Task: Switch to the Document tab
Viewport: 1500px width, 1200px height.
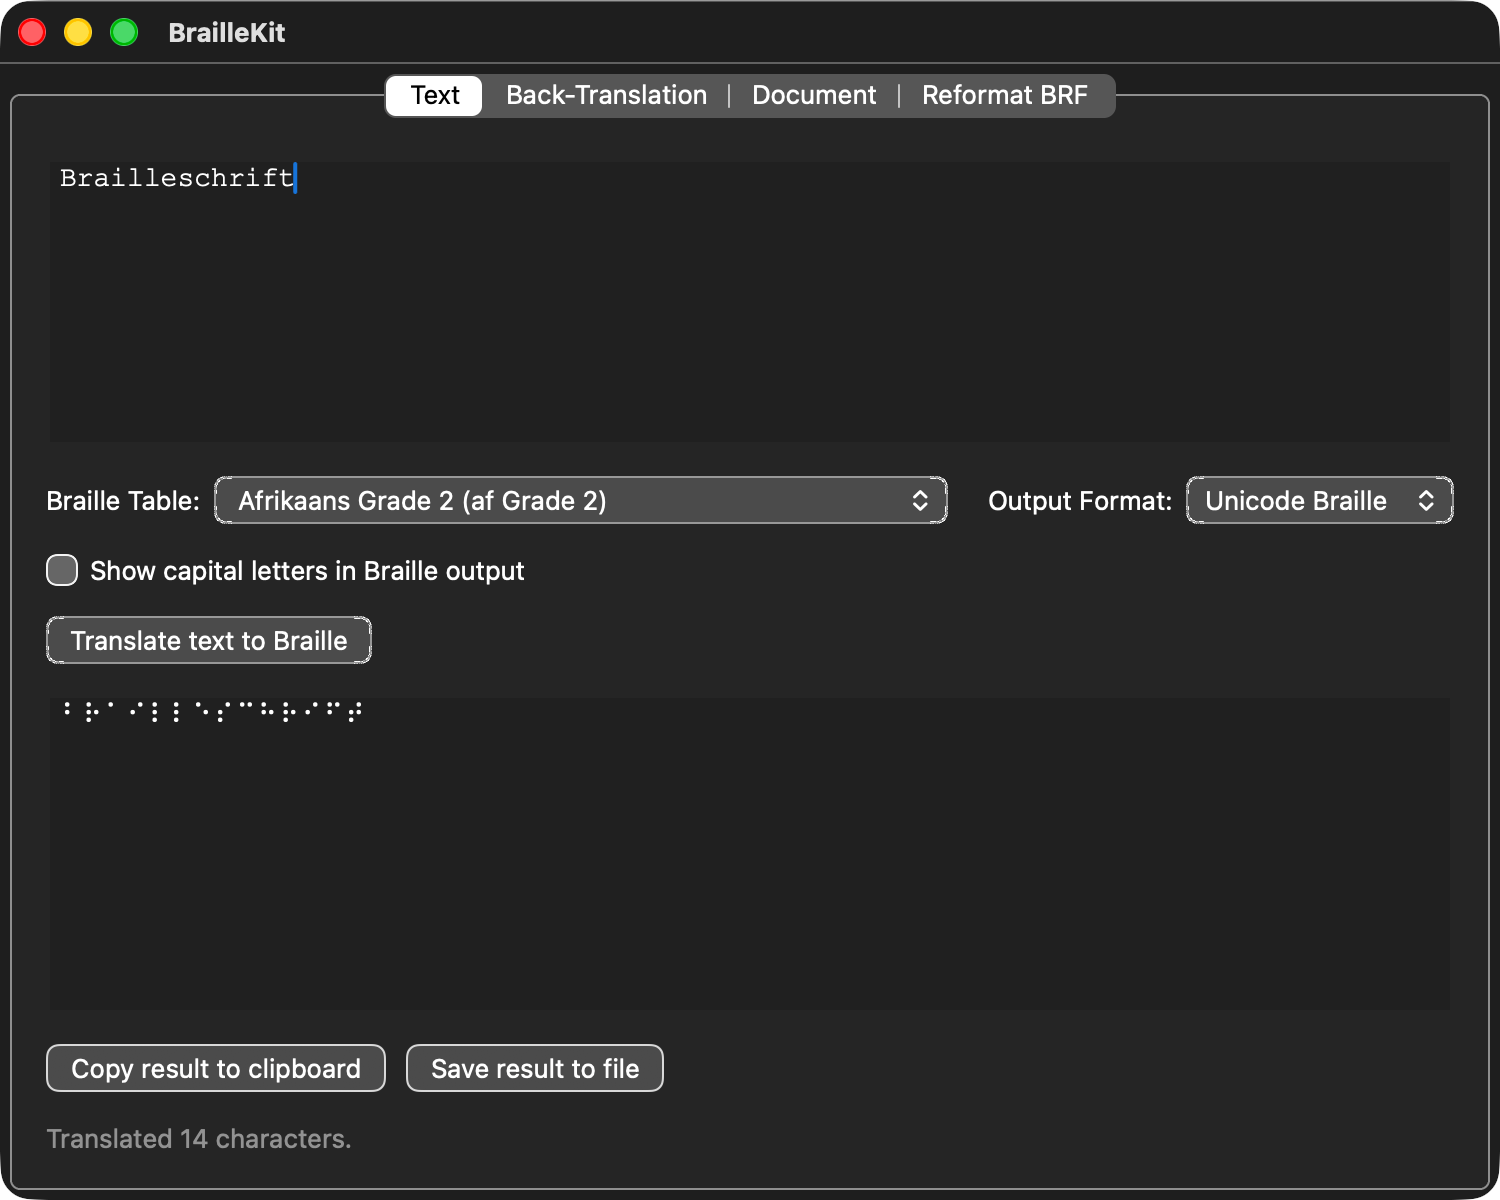Action: pyautogui.click(x=814, y=96)
